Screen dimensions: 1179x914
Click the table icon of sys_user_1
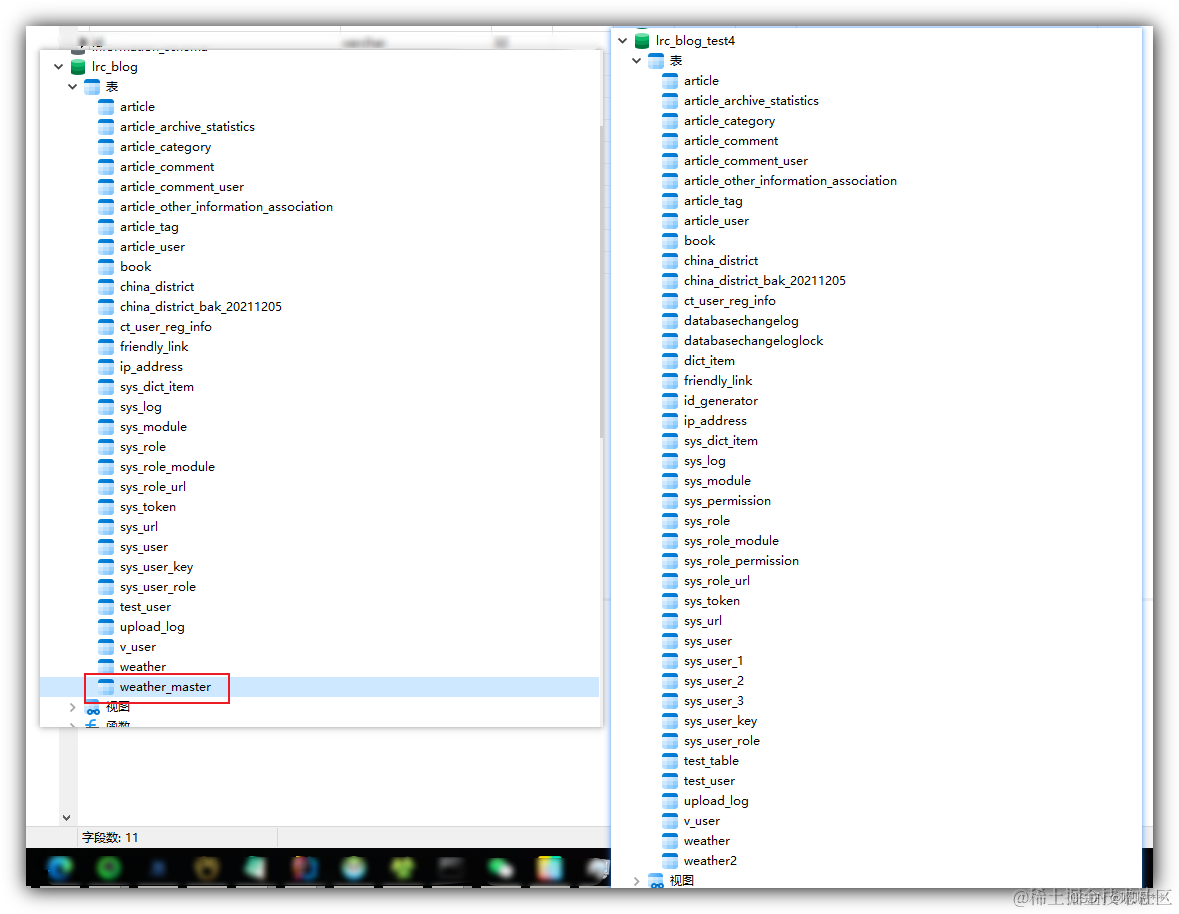(x=670, y=661)
